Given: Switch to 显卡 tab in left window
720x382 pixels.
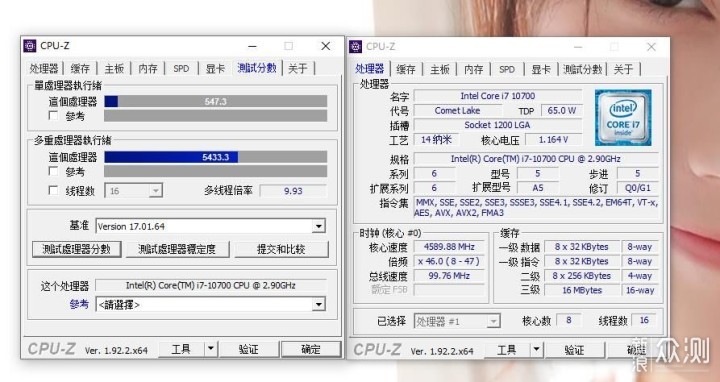Looking at the screenshot, I should click(x=215, y=68).
